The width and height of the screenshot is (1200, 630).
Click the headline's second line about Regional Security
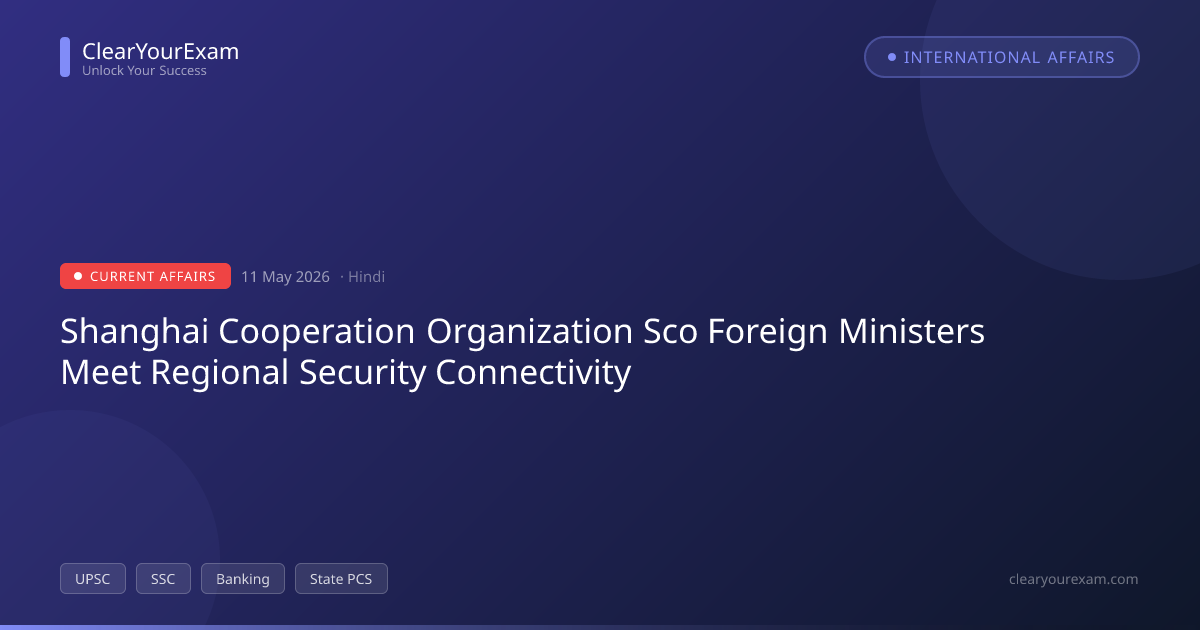[x=346, y=373]
